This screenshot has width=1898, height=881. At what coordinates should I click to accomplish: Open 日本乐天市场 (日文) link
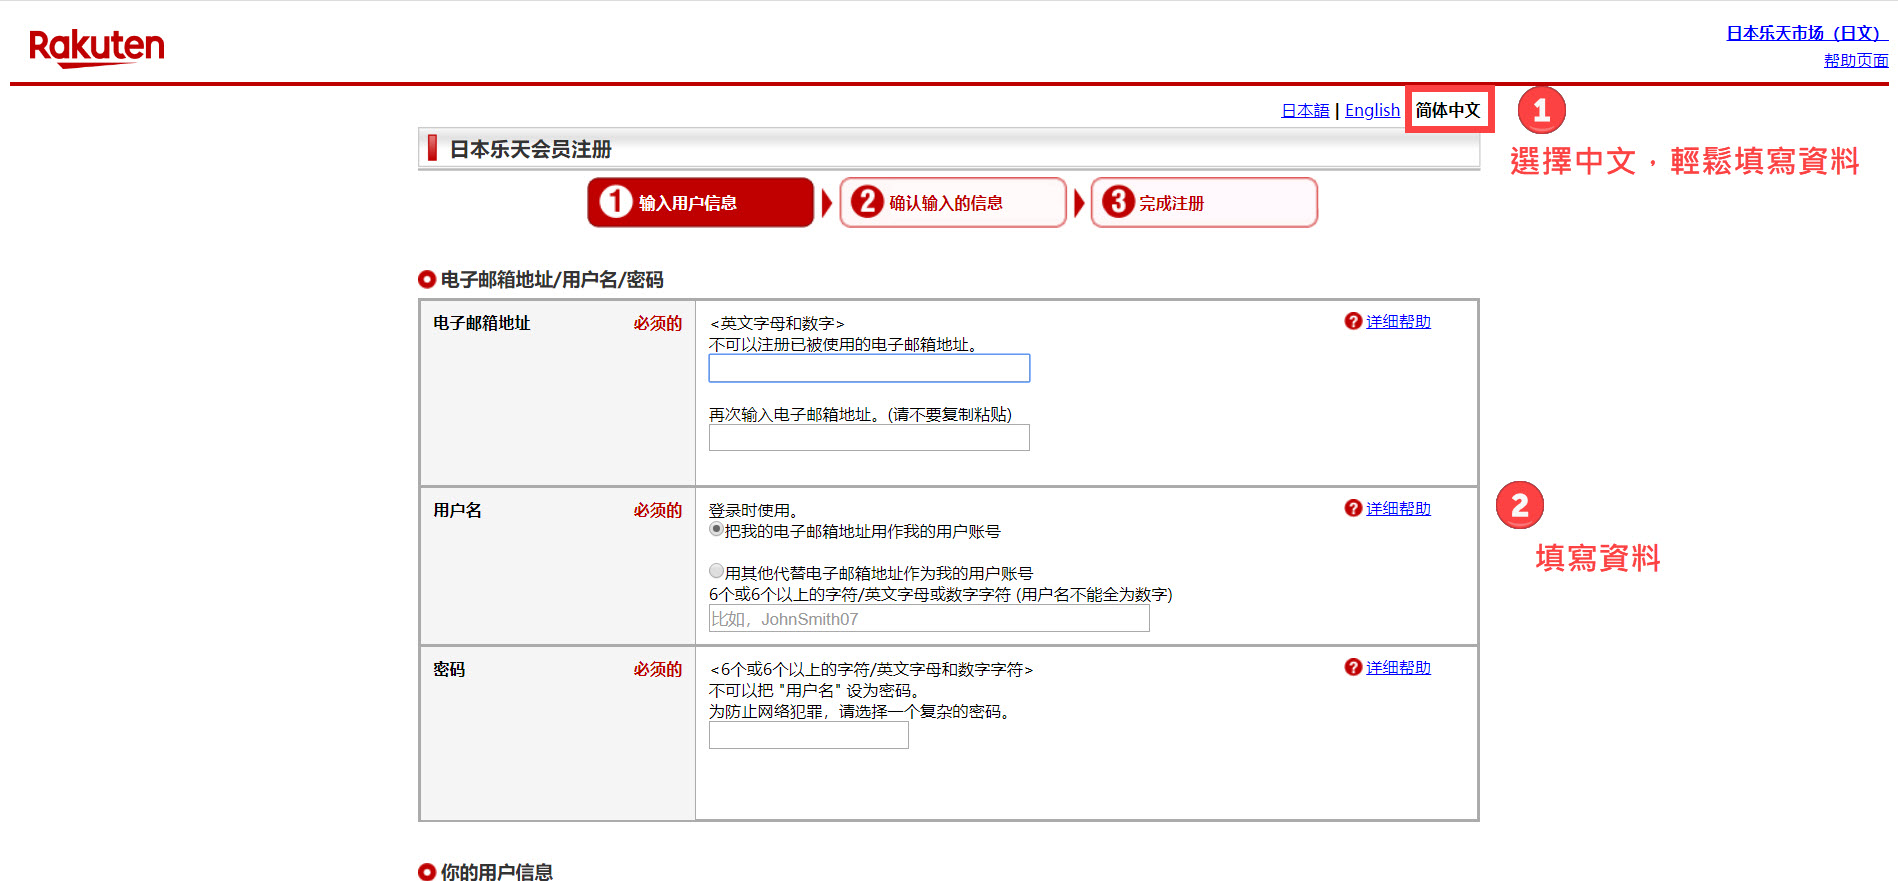coord(1805,33)
